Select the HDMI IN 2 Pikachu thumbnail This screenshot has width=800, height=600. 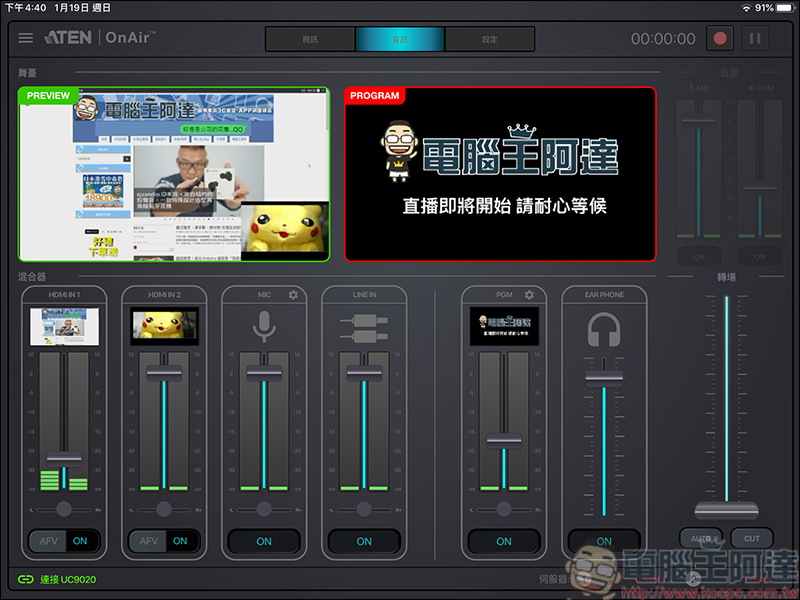[x=164, y=326]
